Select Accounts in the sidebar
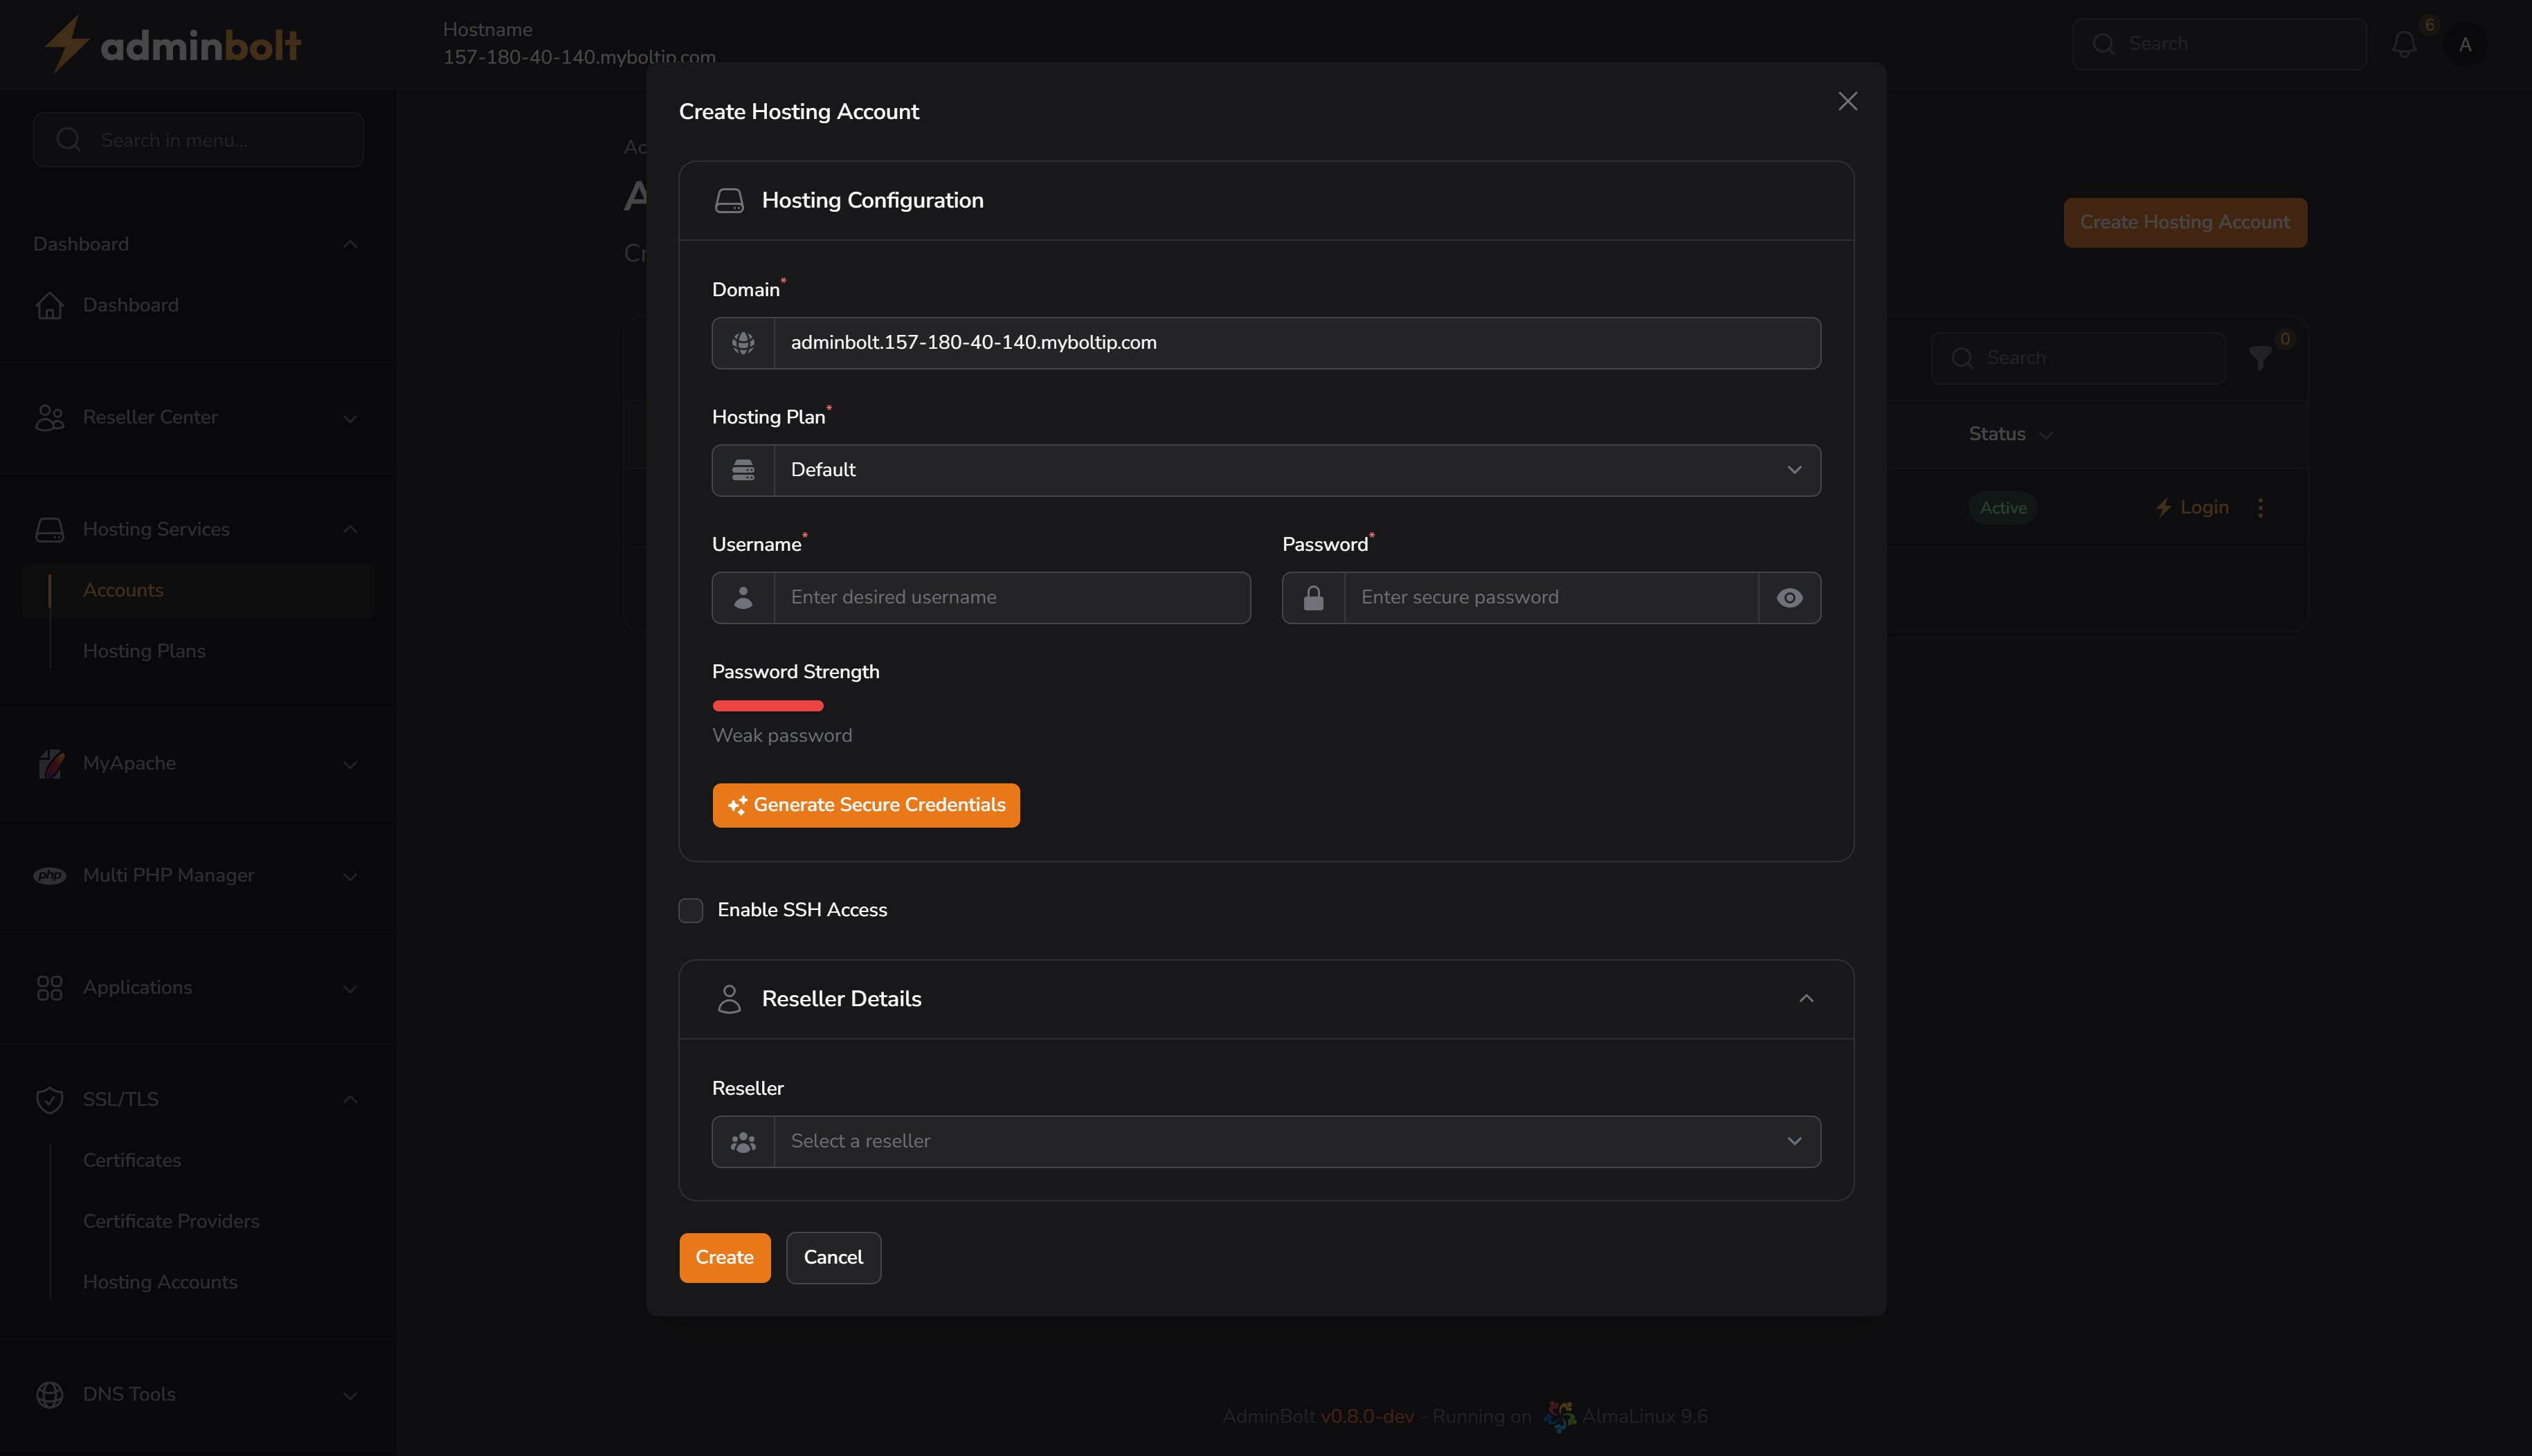The width and height of the screenshot is (2532, 1456). click(x=123, y=590)
